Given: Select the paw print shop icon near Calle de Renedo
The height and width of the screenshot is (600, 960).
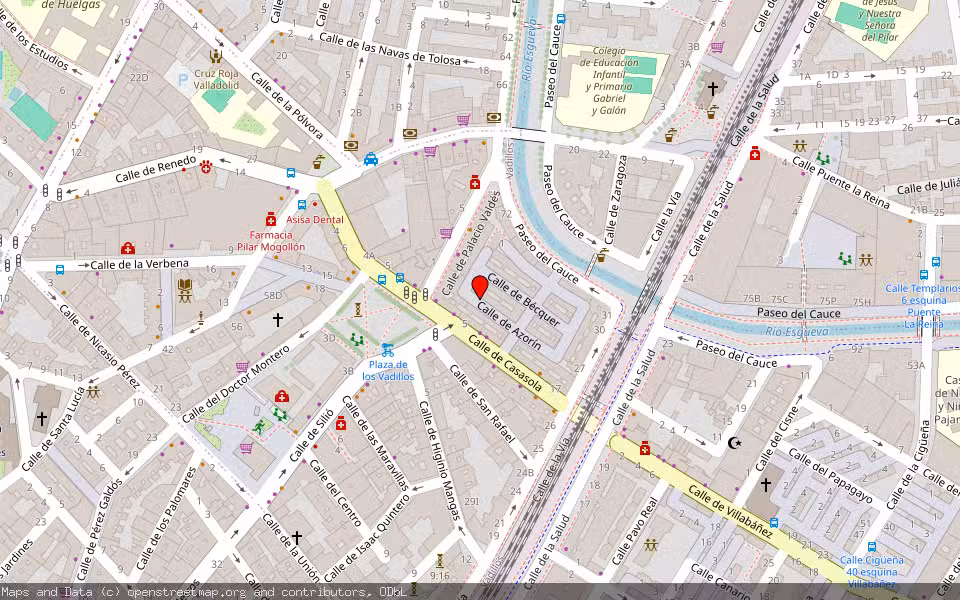Looking at the screenshot, I should 205,168.
